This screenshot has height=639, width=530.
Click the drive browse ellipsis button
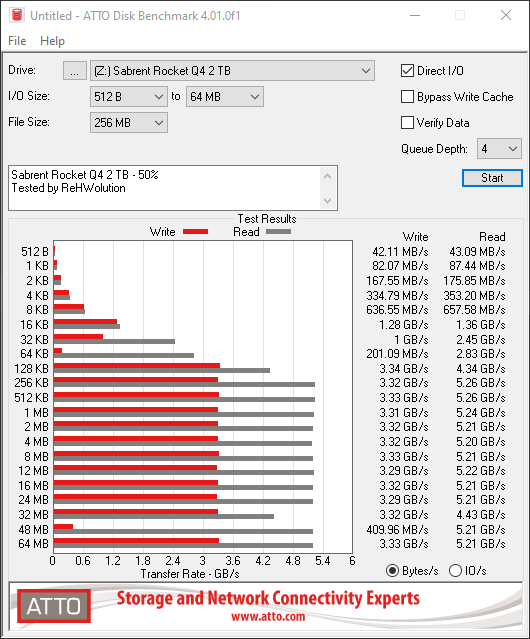tap(75, 71)
